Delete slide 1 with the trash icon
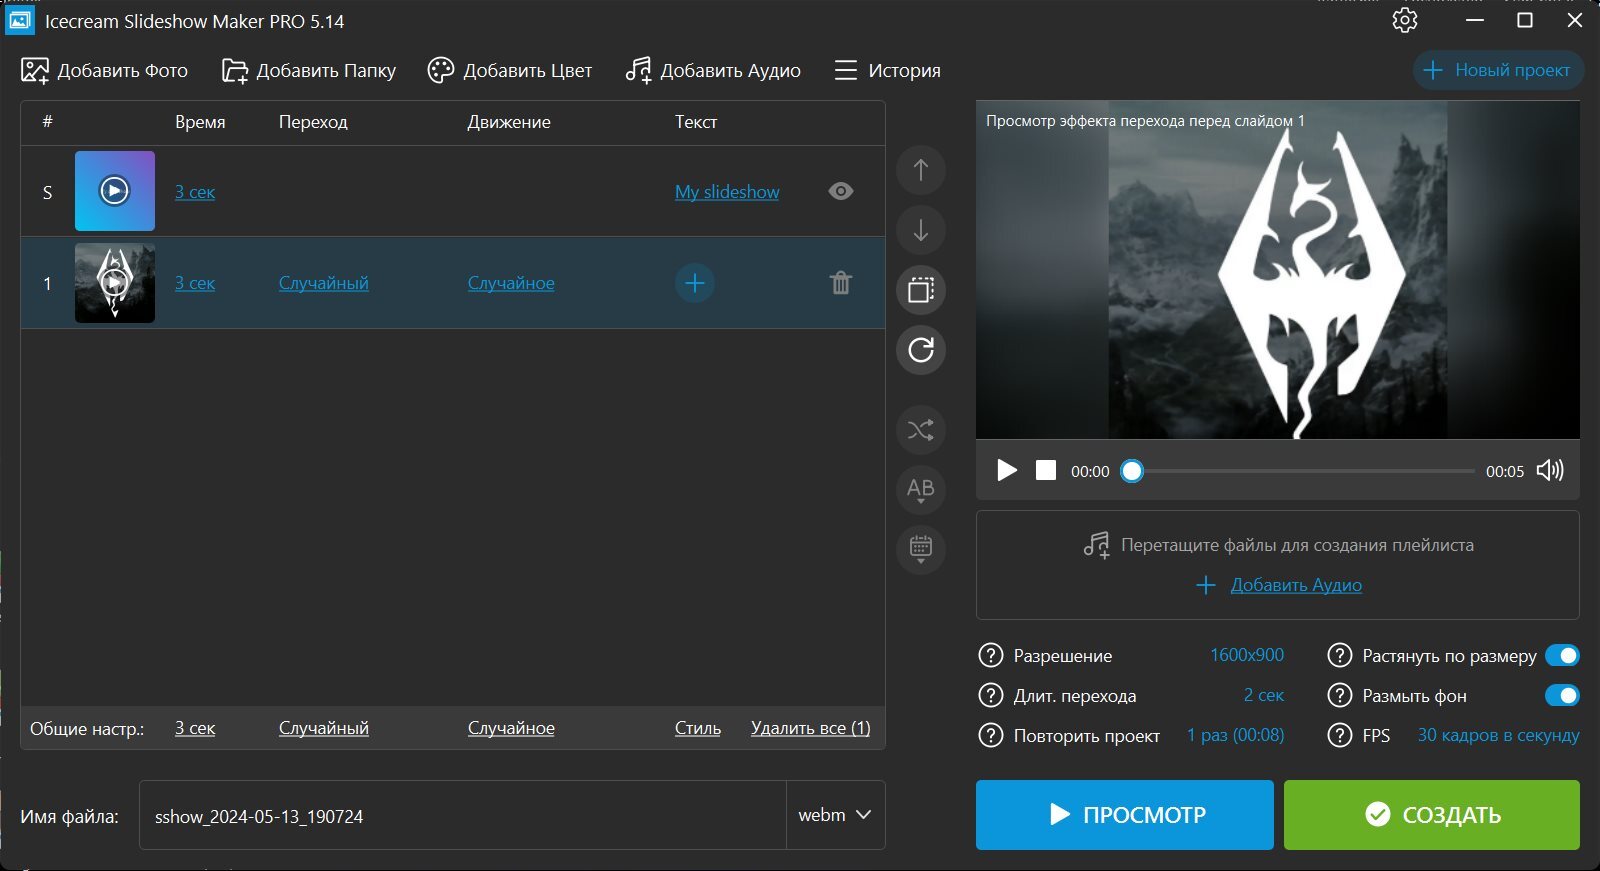Image resolution: width=1600 pixels, height=871 pixels. point(841,283)
